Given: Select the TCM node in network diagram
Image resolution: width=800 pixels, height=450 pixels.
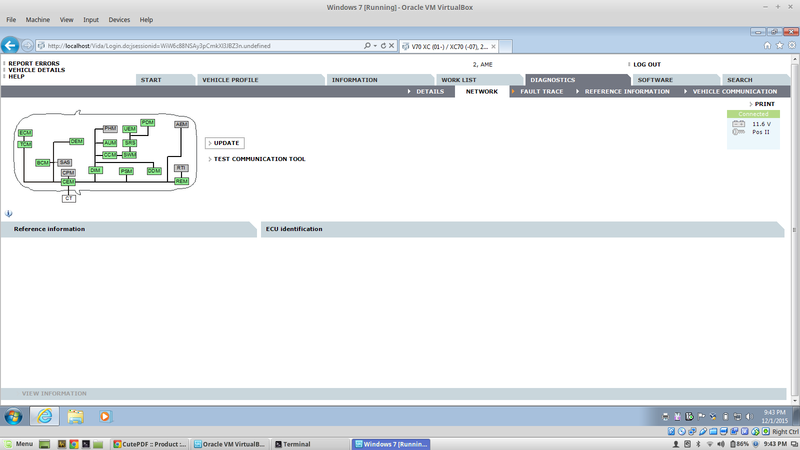Looking at the screenshot, I should click(x=25, y=144).
